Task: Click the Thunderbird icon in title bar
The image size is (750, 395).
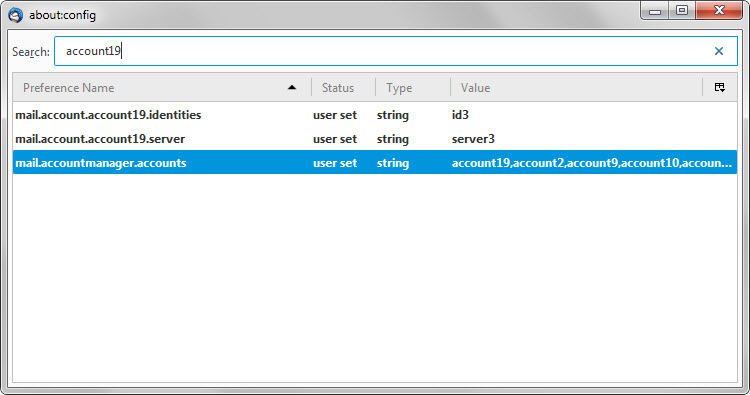Action: coord(15,15)
